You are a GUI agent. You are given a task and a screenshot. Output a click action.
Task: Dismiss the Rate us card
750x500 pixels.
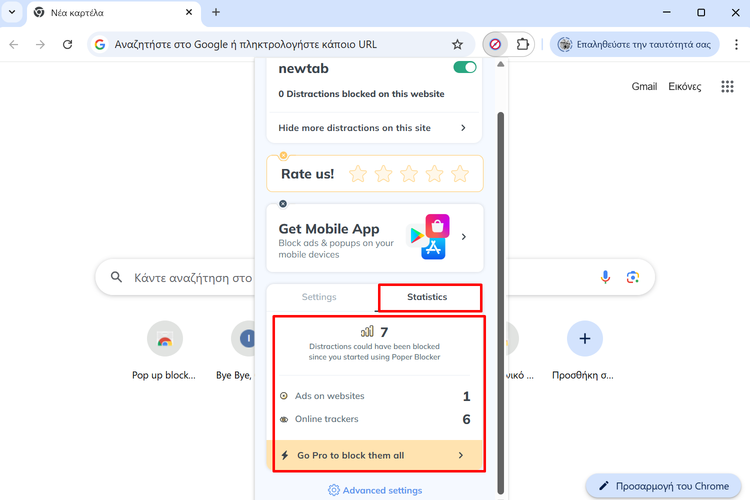click(283, 156)
